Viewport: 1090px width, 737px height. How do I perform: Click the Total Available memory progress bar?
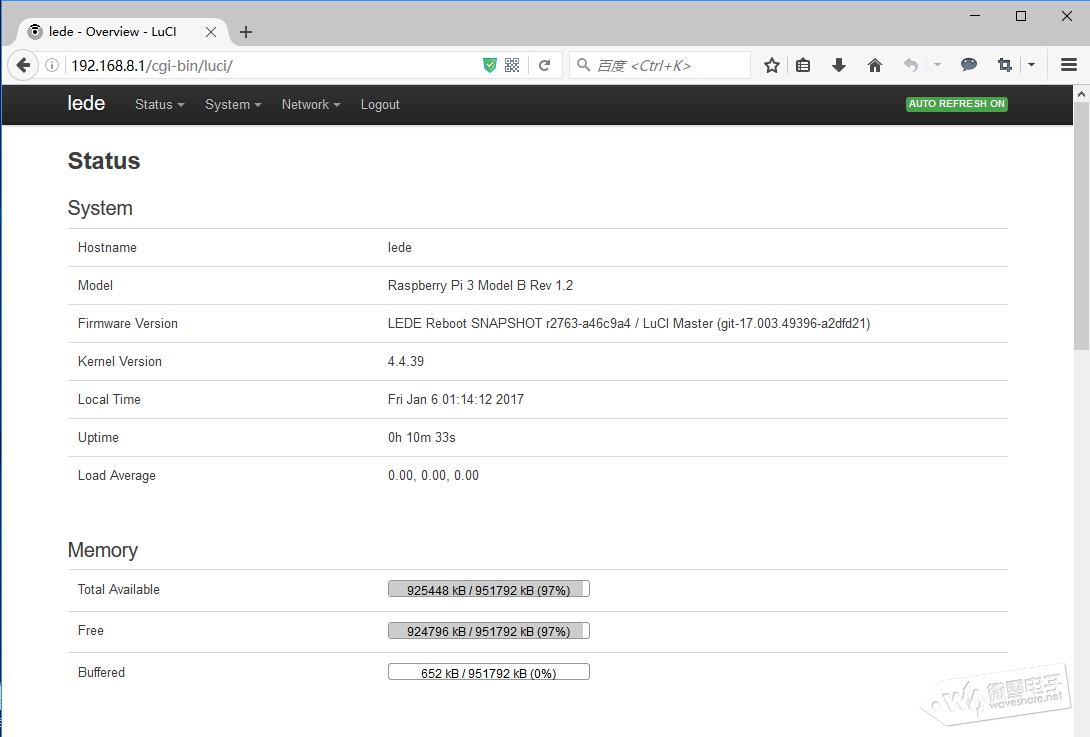(x=488, y=589)
